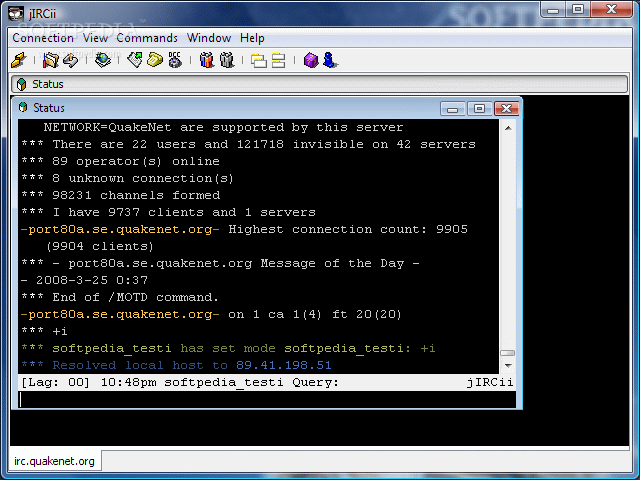Click the jIRCii application icon in title bar
Viewport: 640px width, 480px height.
click(x=16, y=13)
